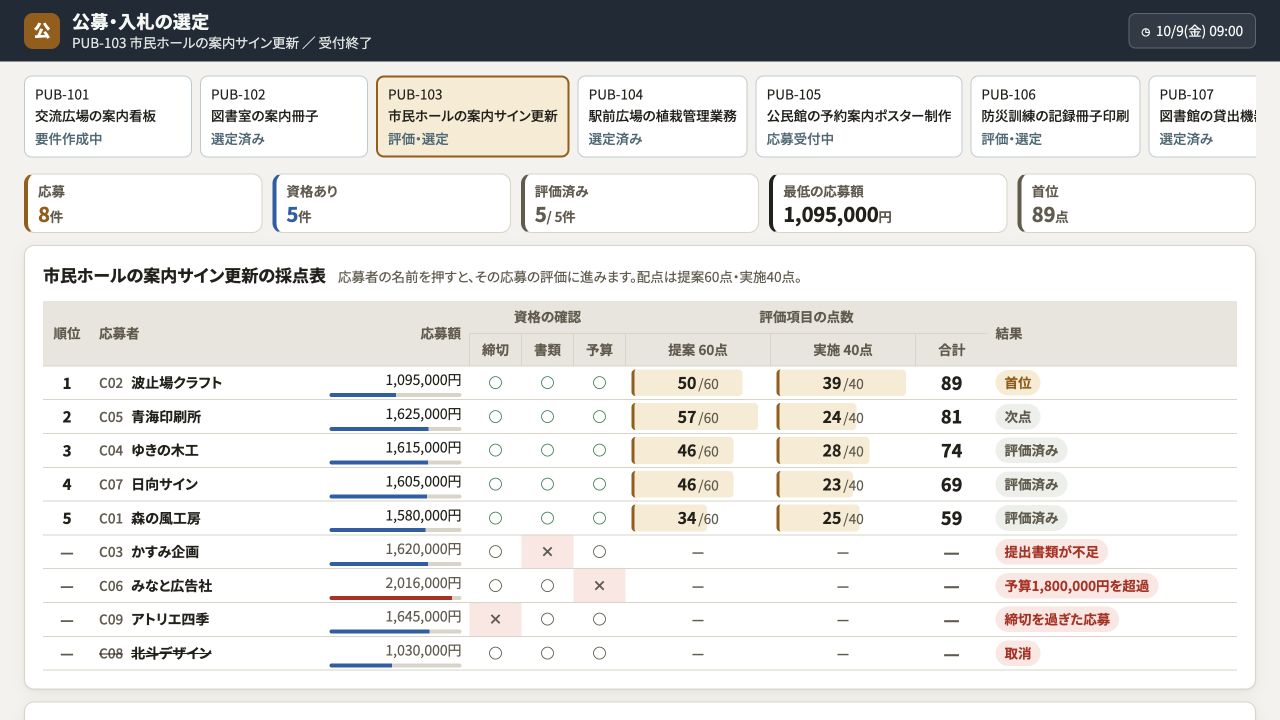Screen dimensions: 1280x720
Task: Click the 提案 60点 column header
Action: coord(698,350)
